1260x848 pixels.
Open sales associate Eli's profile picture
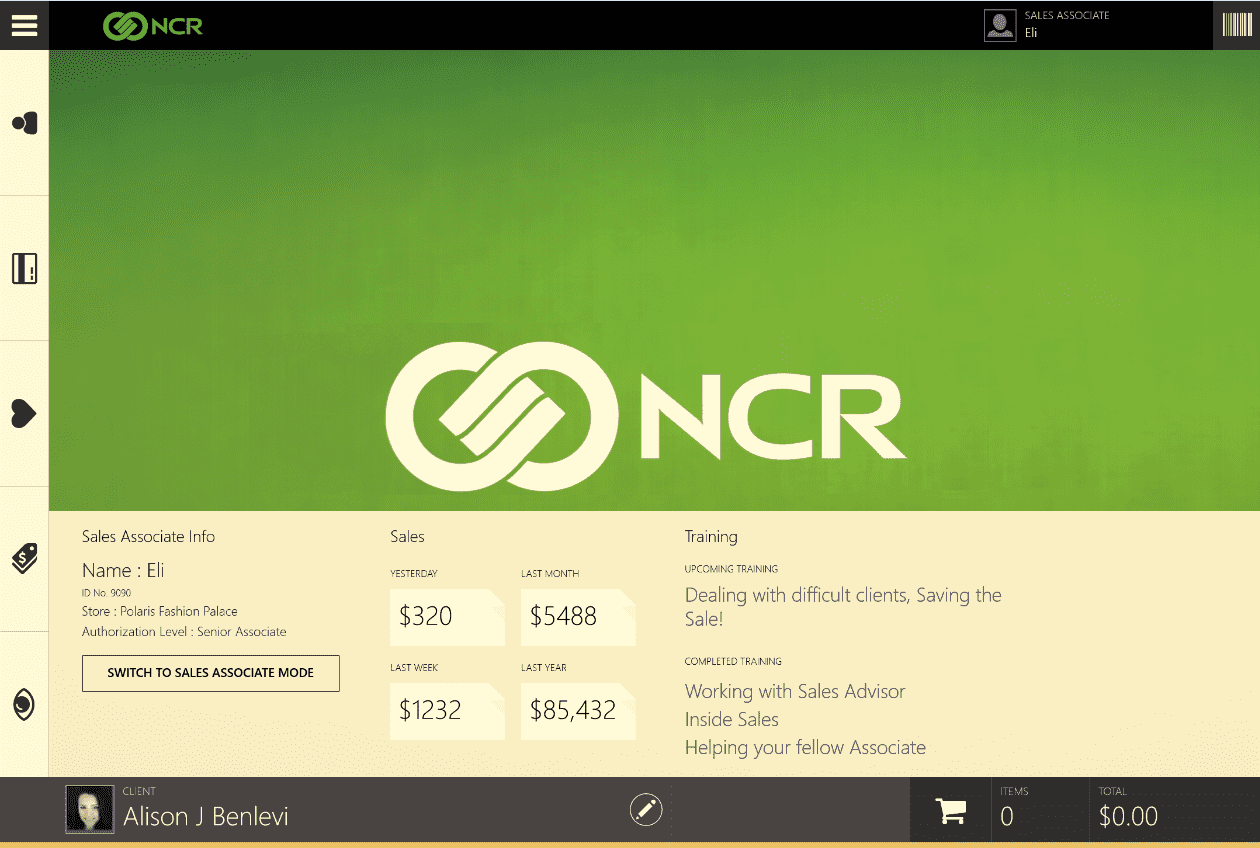[x=999, y=24]
